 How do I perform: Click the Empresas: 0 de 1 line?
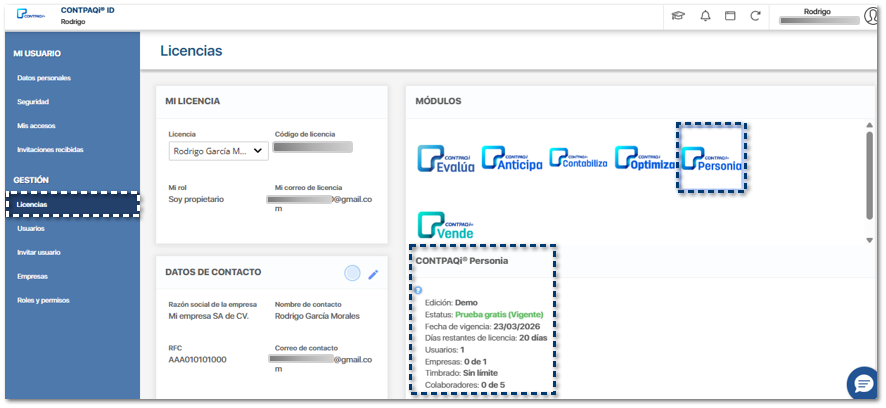pos(455,362)
